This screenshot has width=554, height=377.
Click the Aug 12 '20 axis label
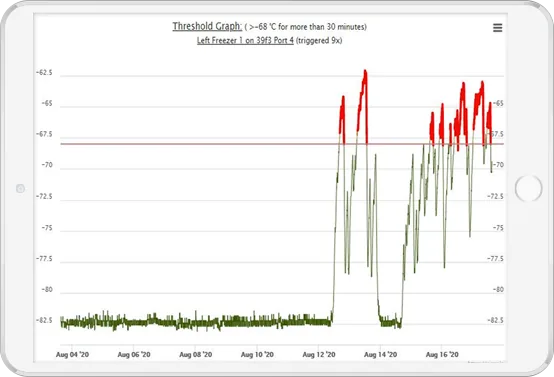coord(319,354)
